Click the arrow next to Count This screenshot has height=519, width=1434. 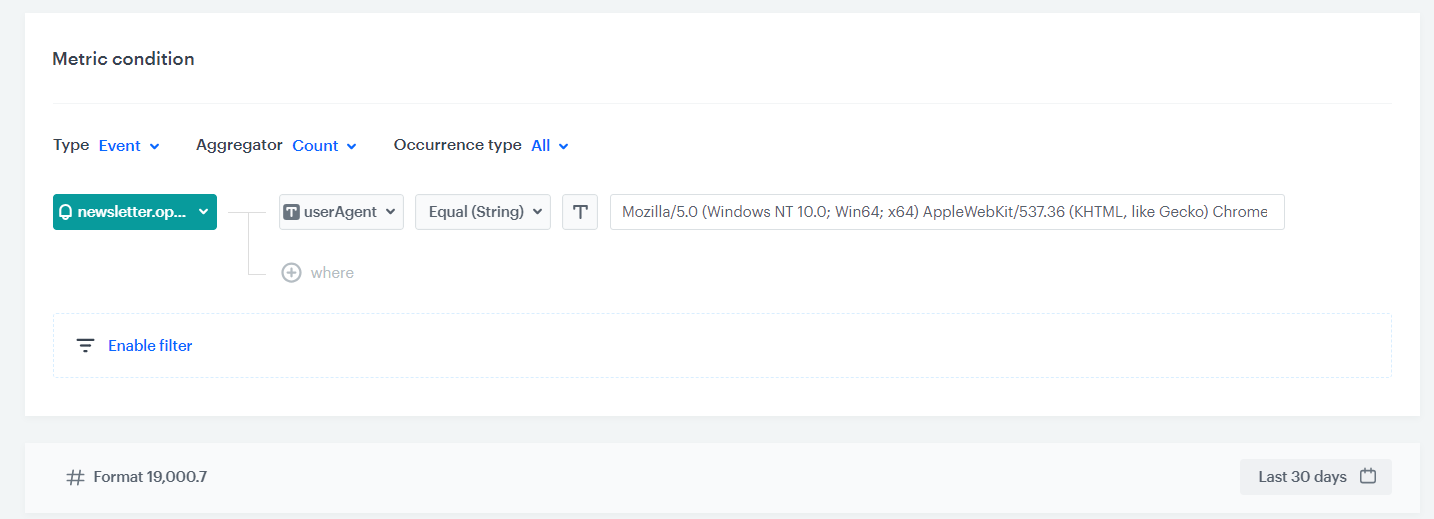[x=352, y=146]
